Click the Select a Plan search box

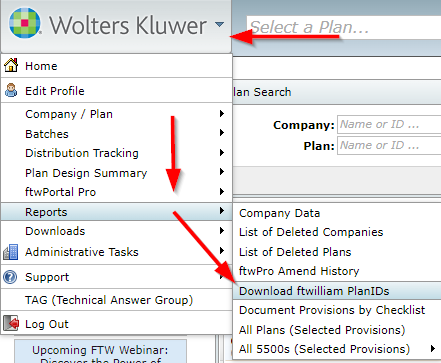coord(344,27)
